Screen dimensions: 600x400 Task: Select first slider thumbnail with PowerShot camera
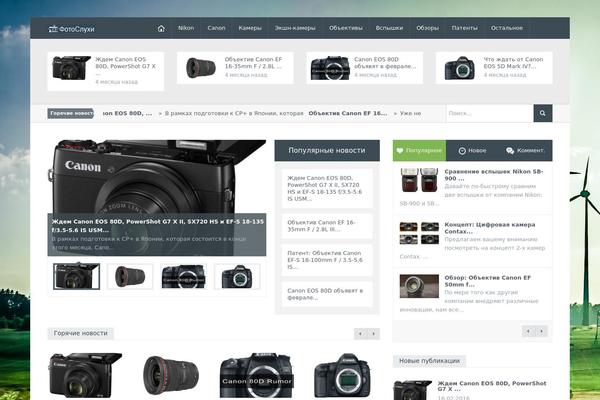click(x=77, y=276)
